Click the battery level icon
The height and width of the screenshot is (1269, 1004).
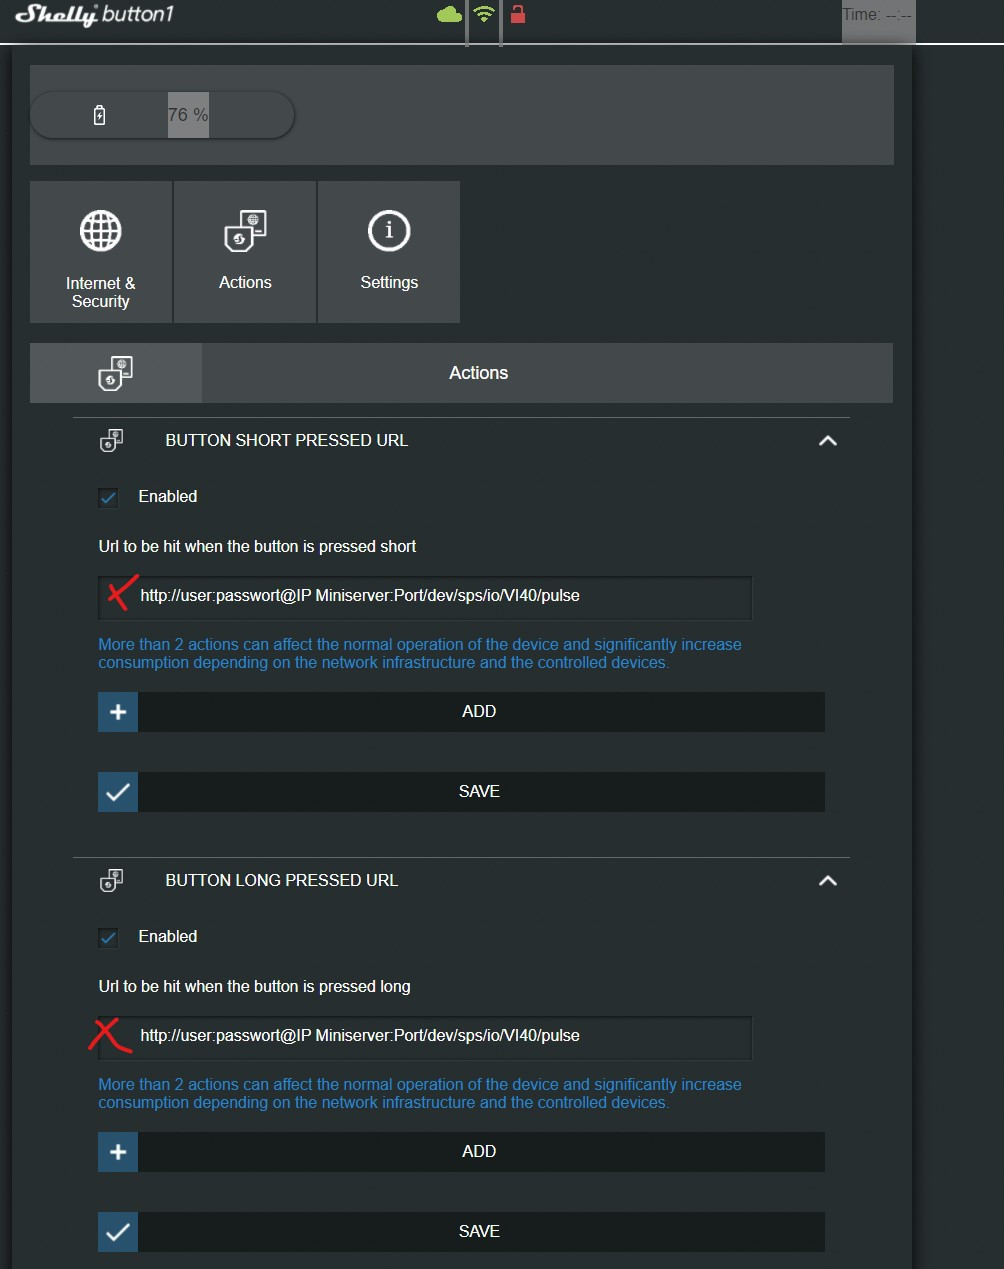[99, 115]
